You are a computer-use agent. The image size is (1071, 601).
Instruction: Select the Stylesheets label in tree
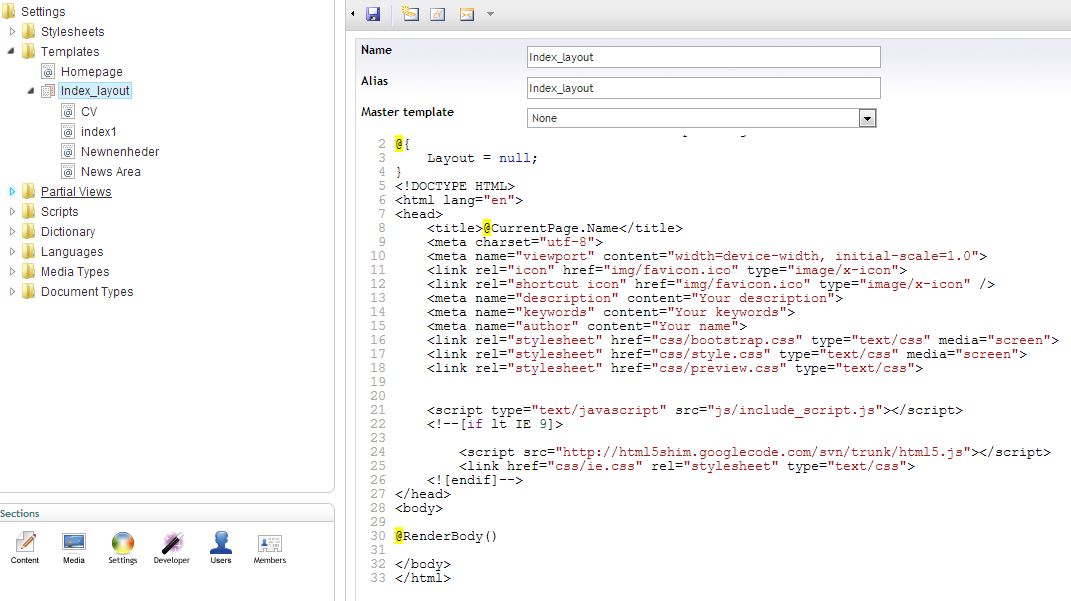click(72, 31)
